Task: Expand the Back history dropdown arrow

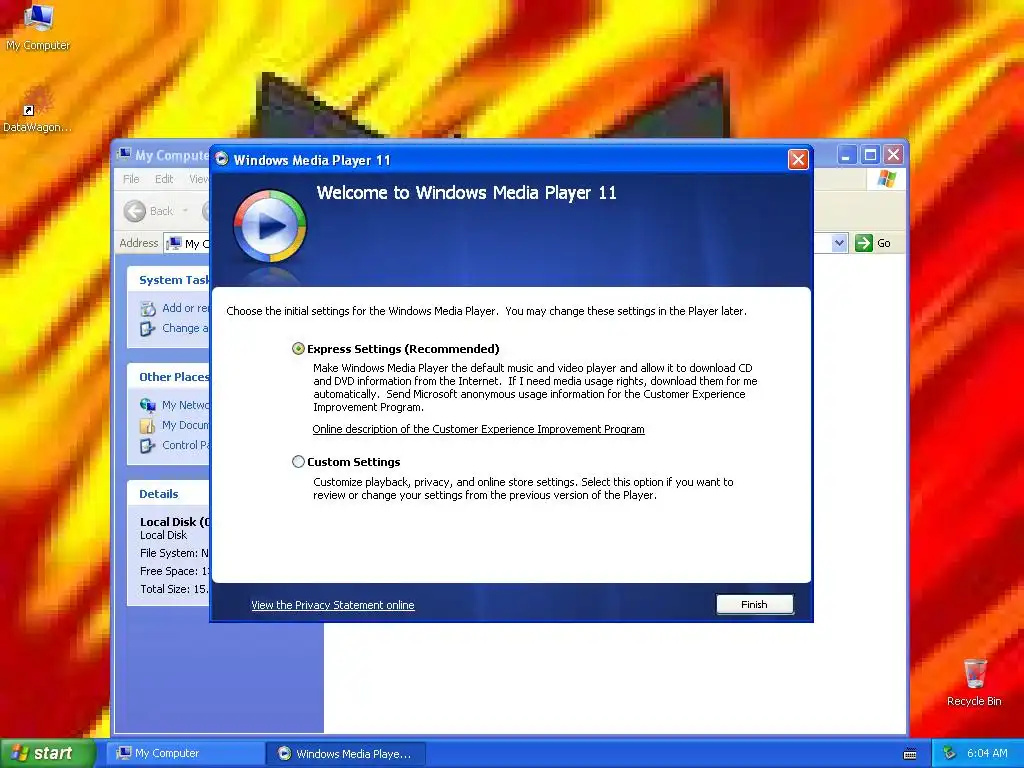Action: pyautogui.click(x=185, y=210)
